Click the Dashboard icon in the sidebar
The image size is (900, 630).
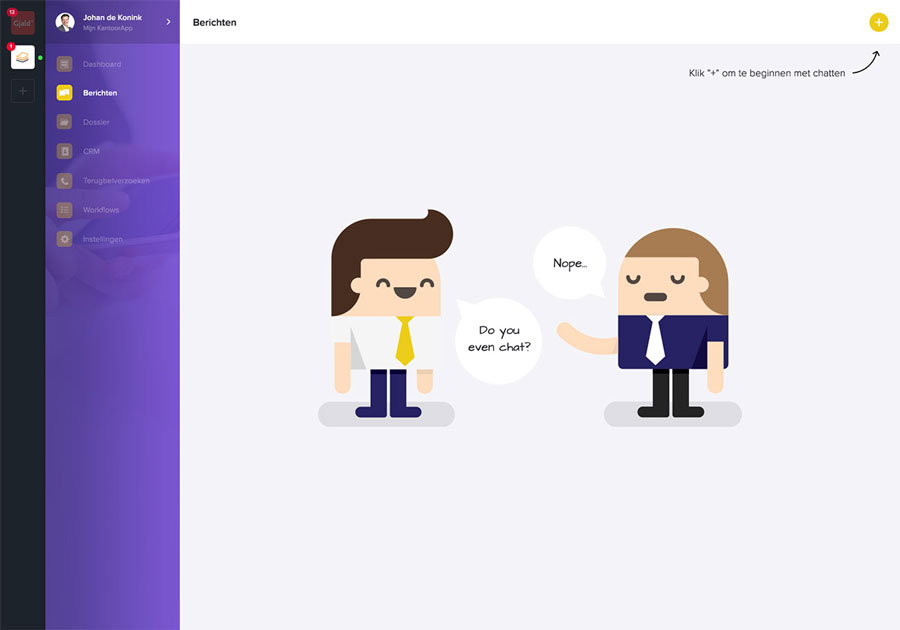click(64, 64)
